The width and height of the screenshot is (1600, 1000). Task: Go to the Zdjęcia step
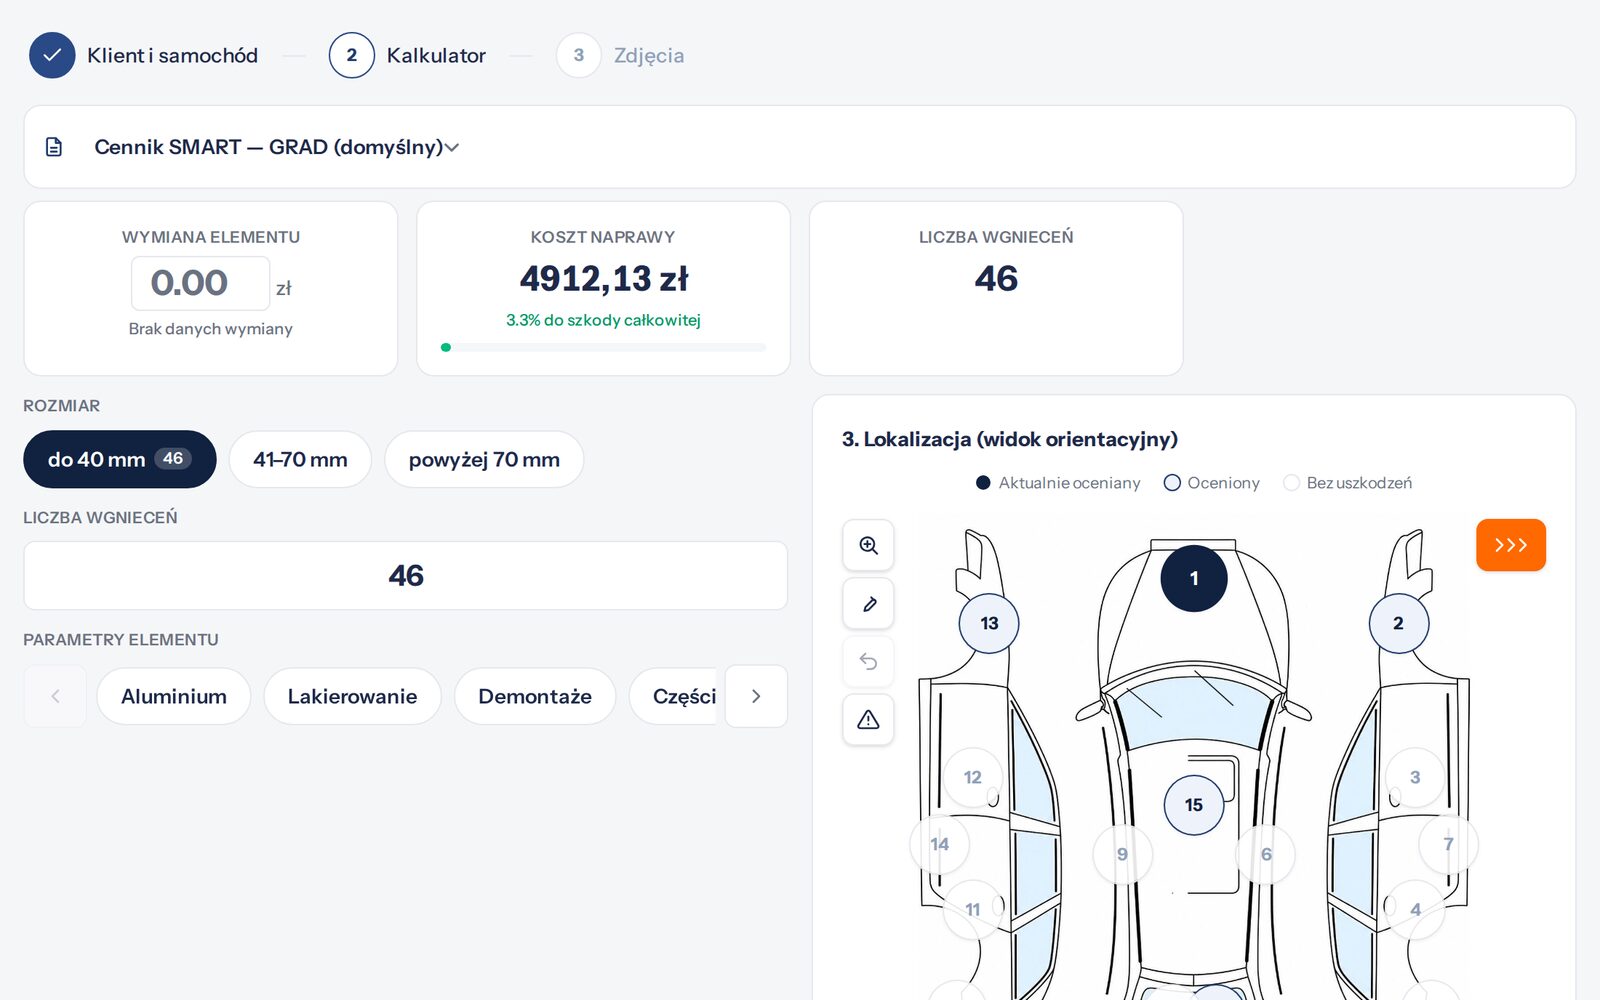coord(621,55)
